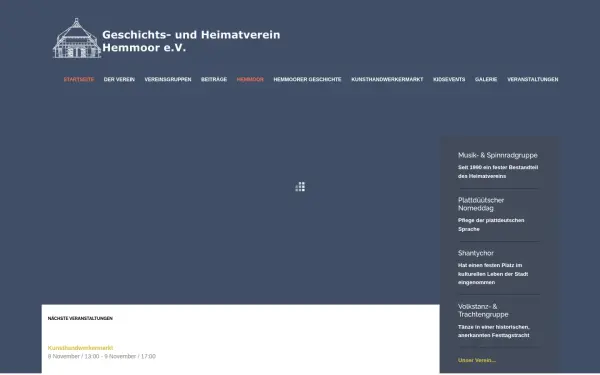Open the Kunsthandwerkermarkt event link

click(80, 348)
